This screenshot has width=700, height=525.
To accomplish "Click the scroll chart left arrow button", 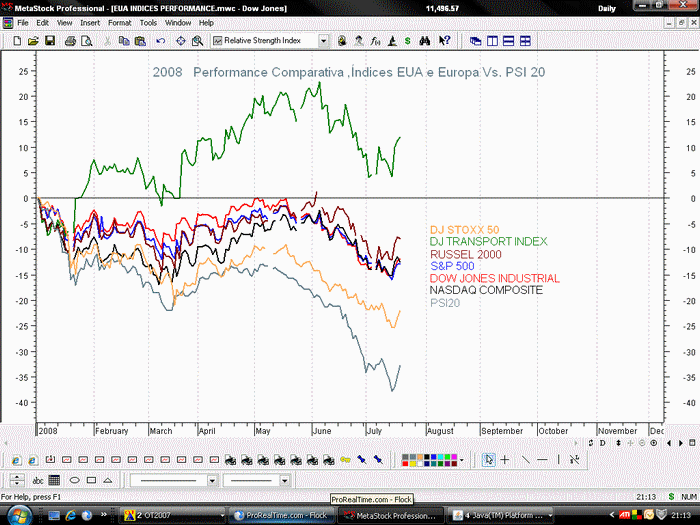I will tap(669, 443).
